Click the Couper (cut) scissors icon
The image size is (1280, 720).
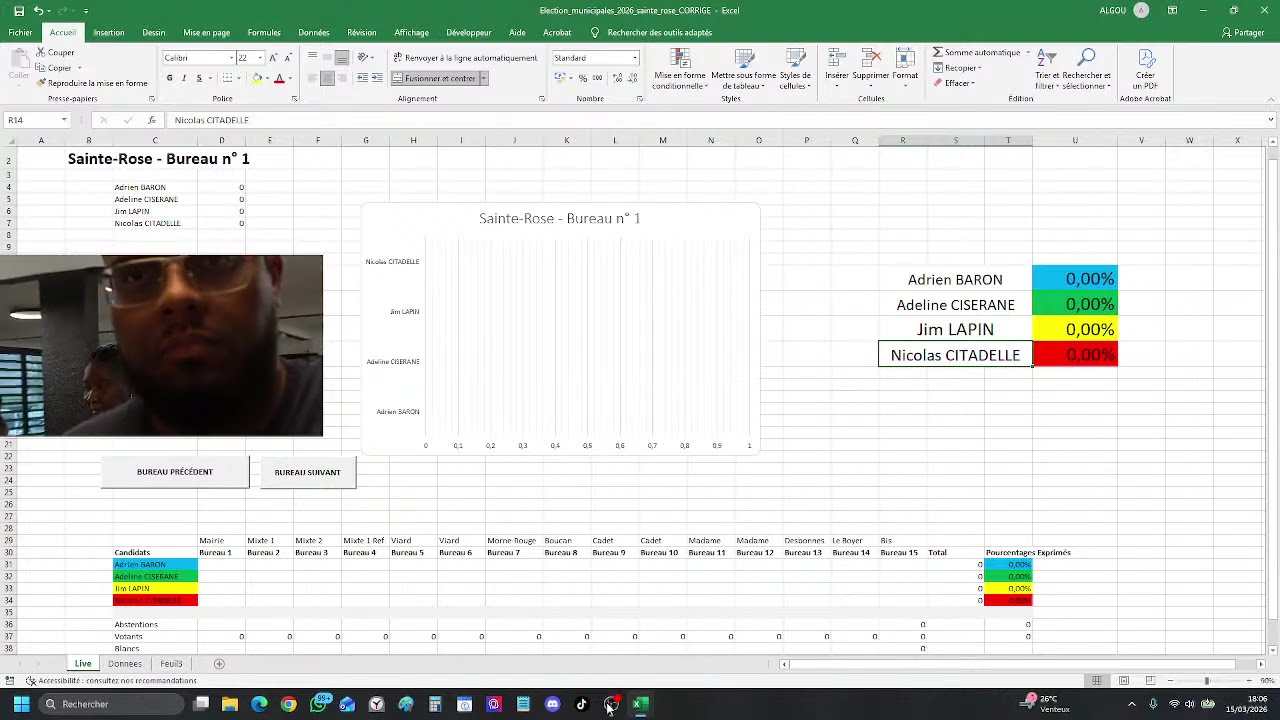[41, 52]
